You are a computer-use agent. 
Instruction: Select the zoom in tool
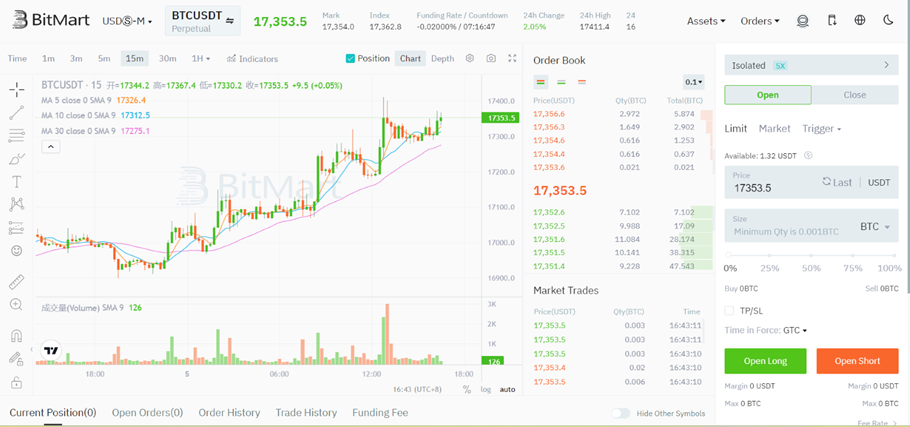click(17, 305)
